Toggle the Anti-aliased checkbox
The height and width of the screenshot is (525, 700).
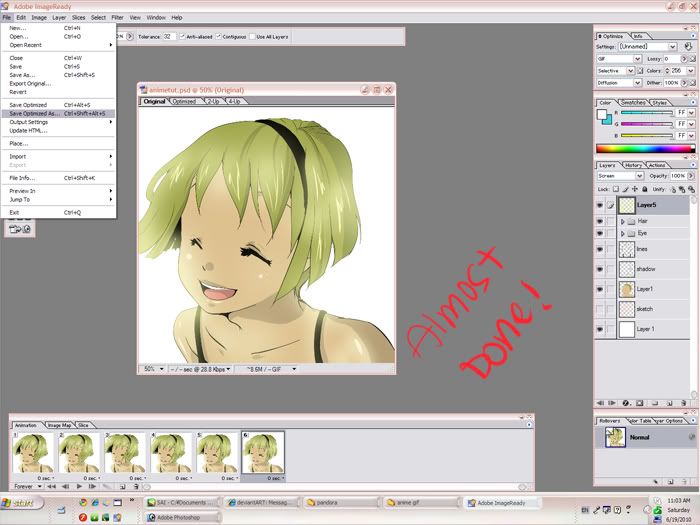click(x=183, y=36)
